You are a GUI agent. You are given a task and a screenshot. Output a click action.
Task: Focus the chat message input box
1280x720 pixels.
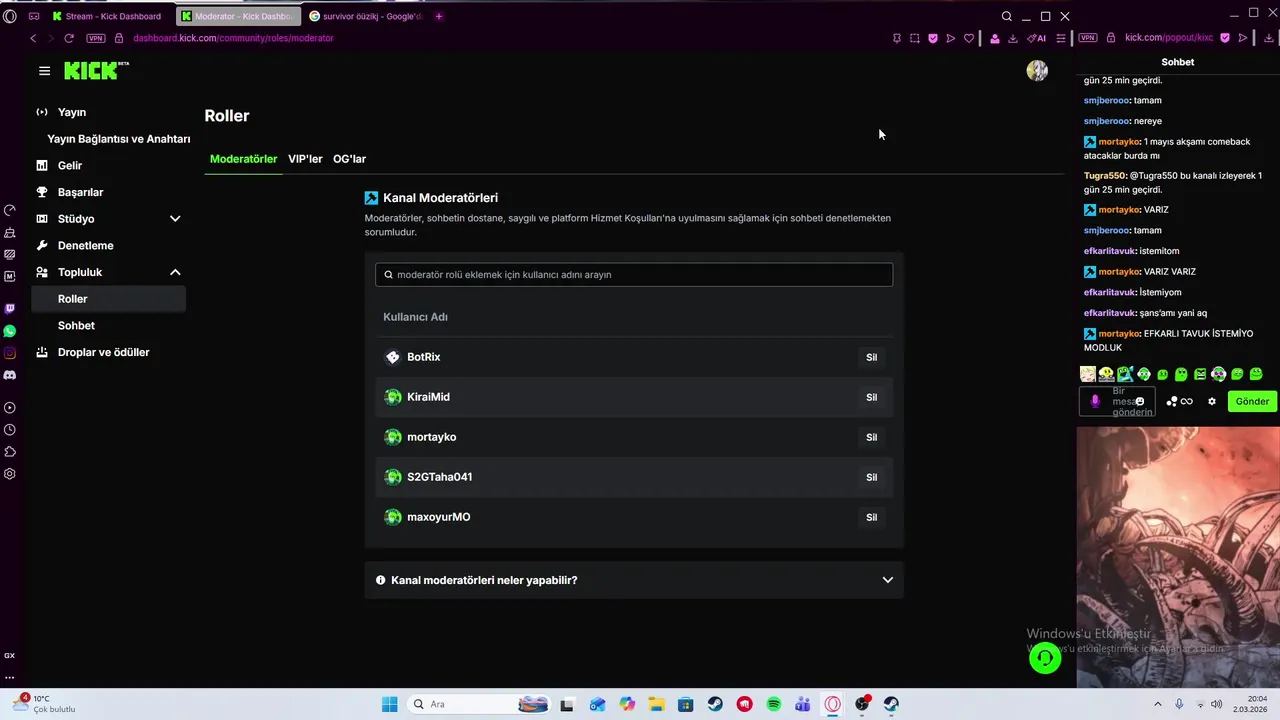(x=1118, y=401)
